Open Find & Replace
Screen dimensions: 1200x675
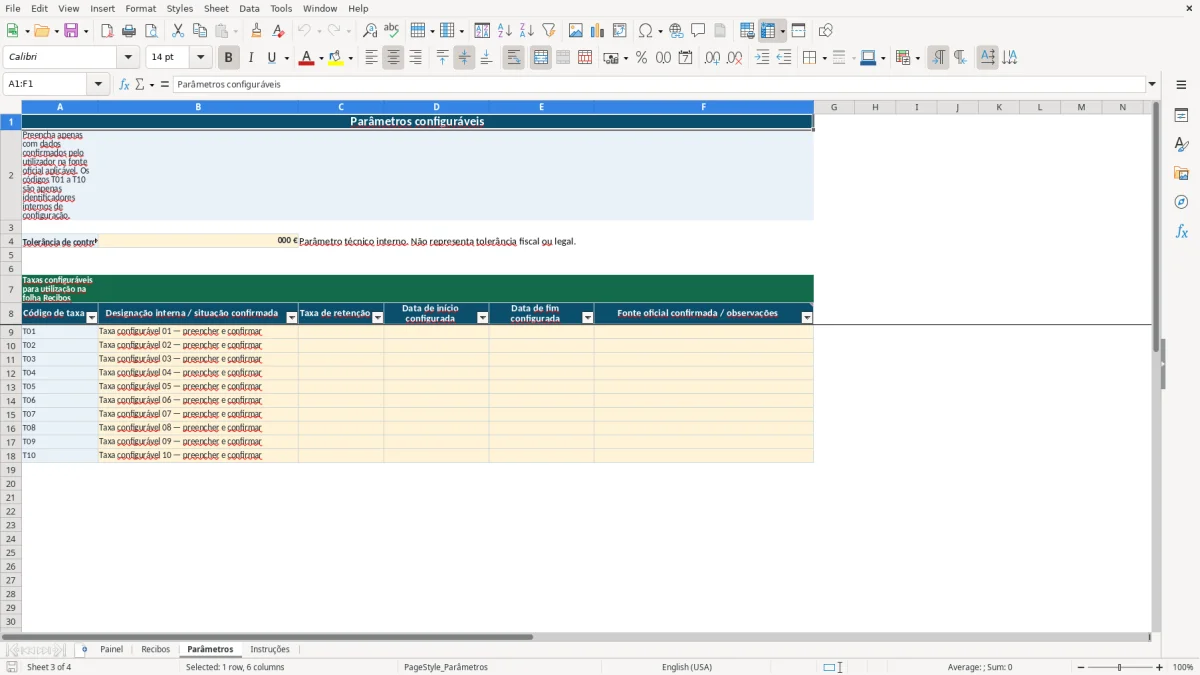pos(370,31)
